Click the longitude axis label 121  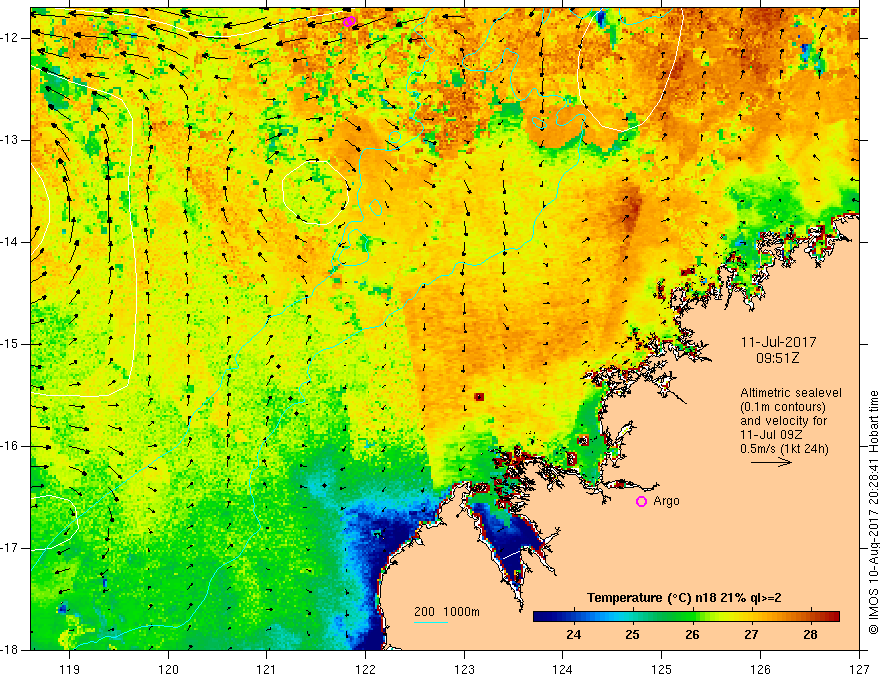click(267, 669)
